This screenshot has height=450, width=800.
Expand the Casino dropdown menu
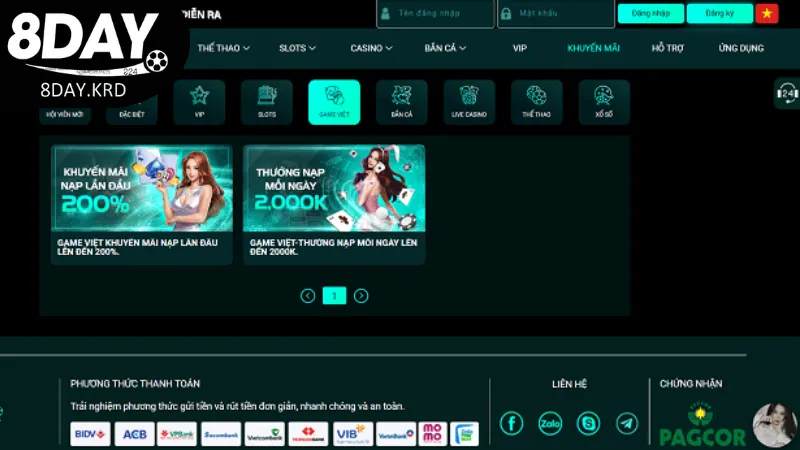coord(371,48)
